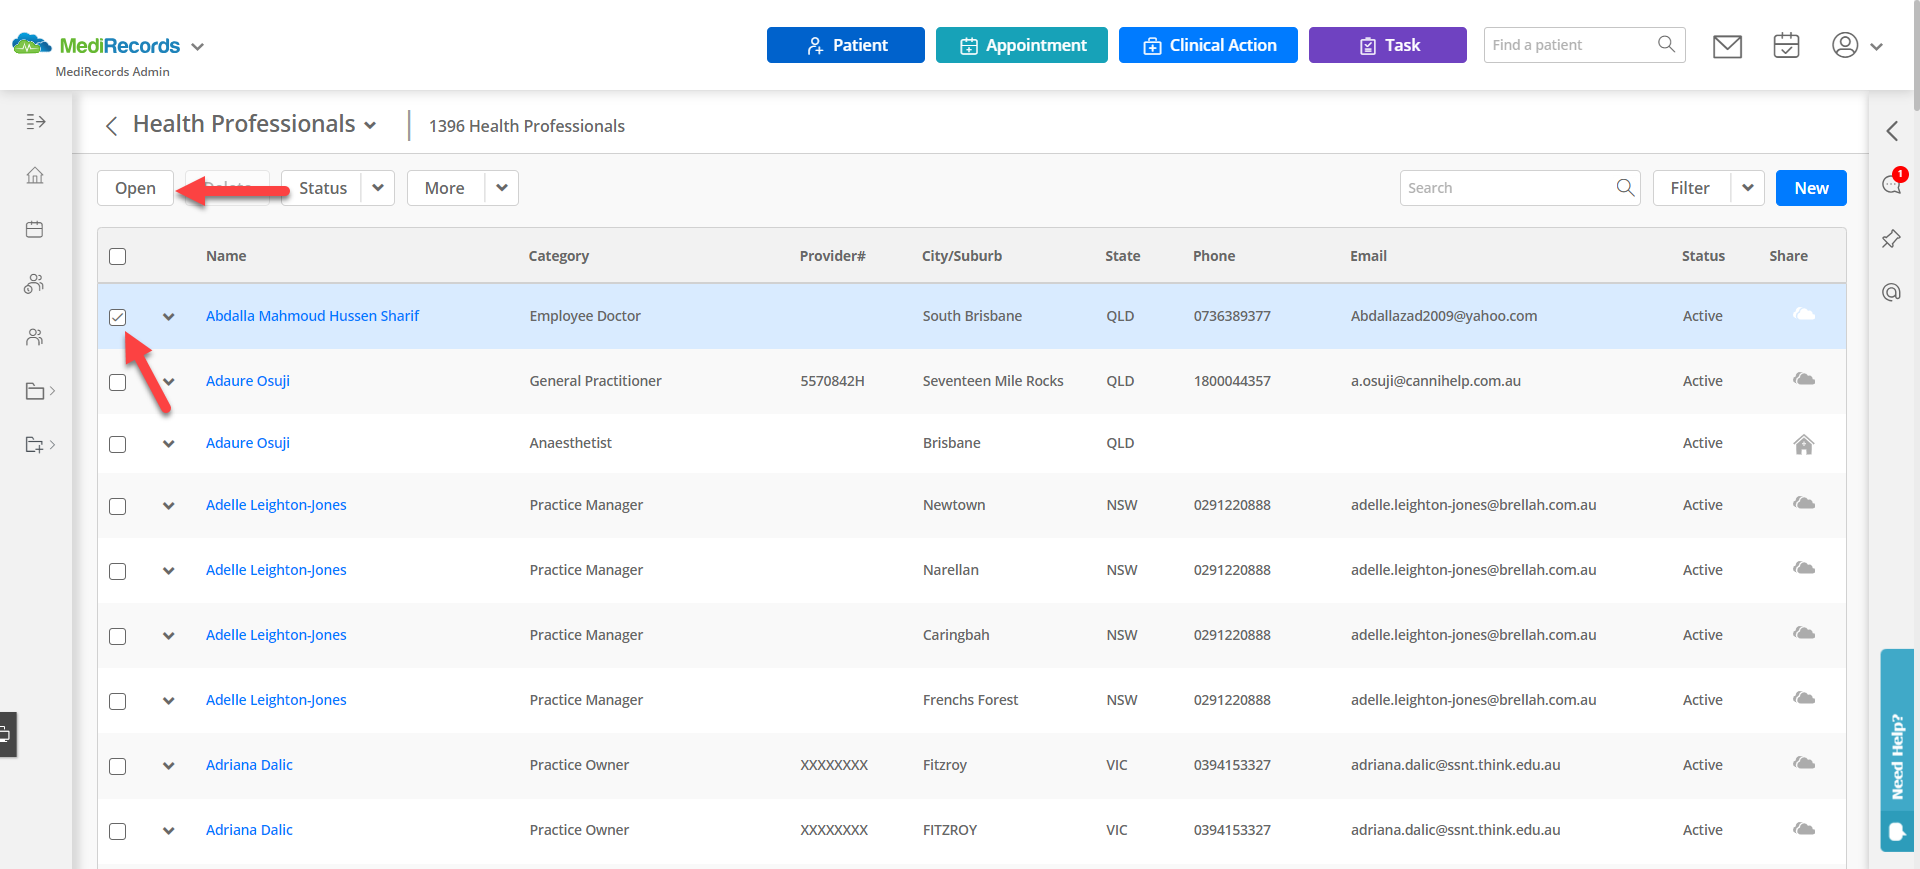Screen dimensions: 1920x869
Task: Sort by the Status column header
Action: (x=1703, y=256)
